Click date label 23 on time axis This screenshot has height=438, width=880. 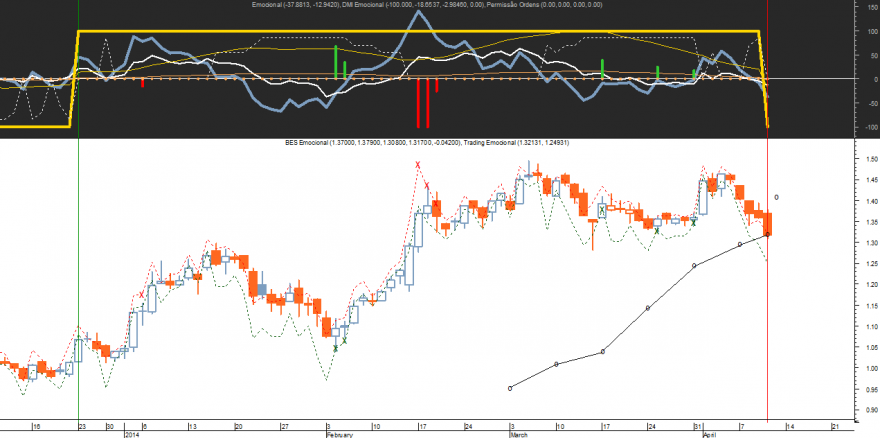[82, 426]
